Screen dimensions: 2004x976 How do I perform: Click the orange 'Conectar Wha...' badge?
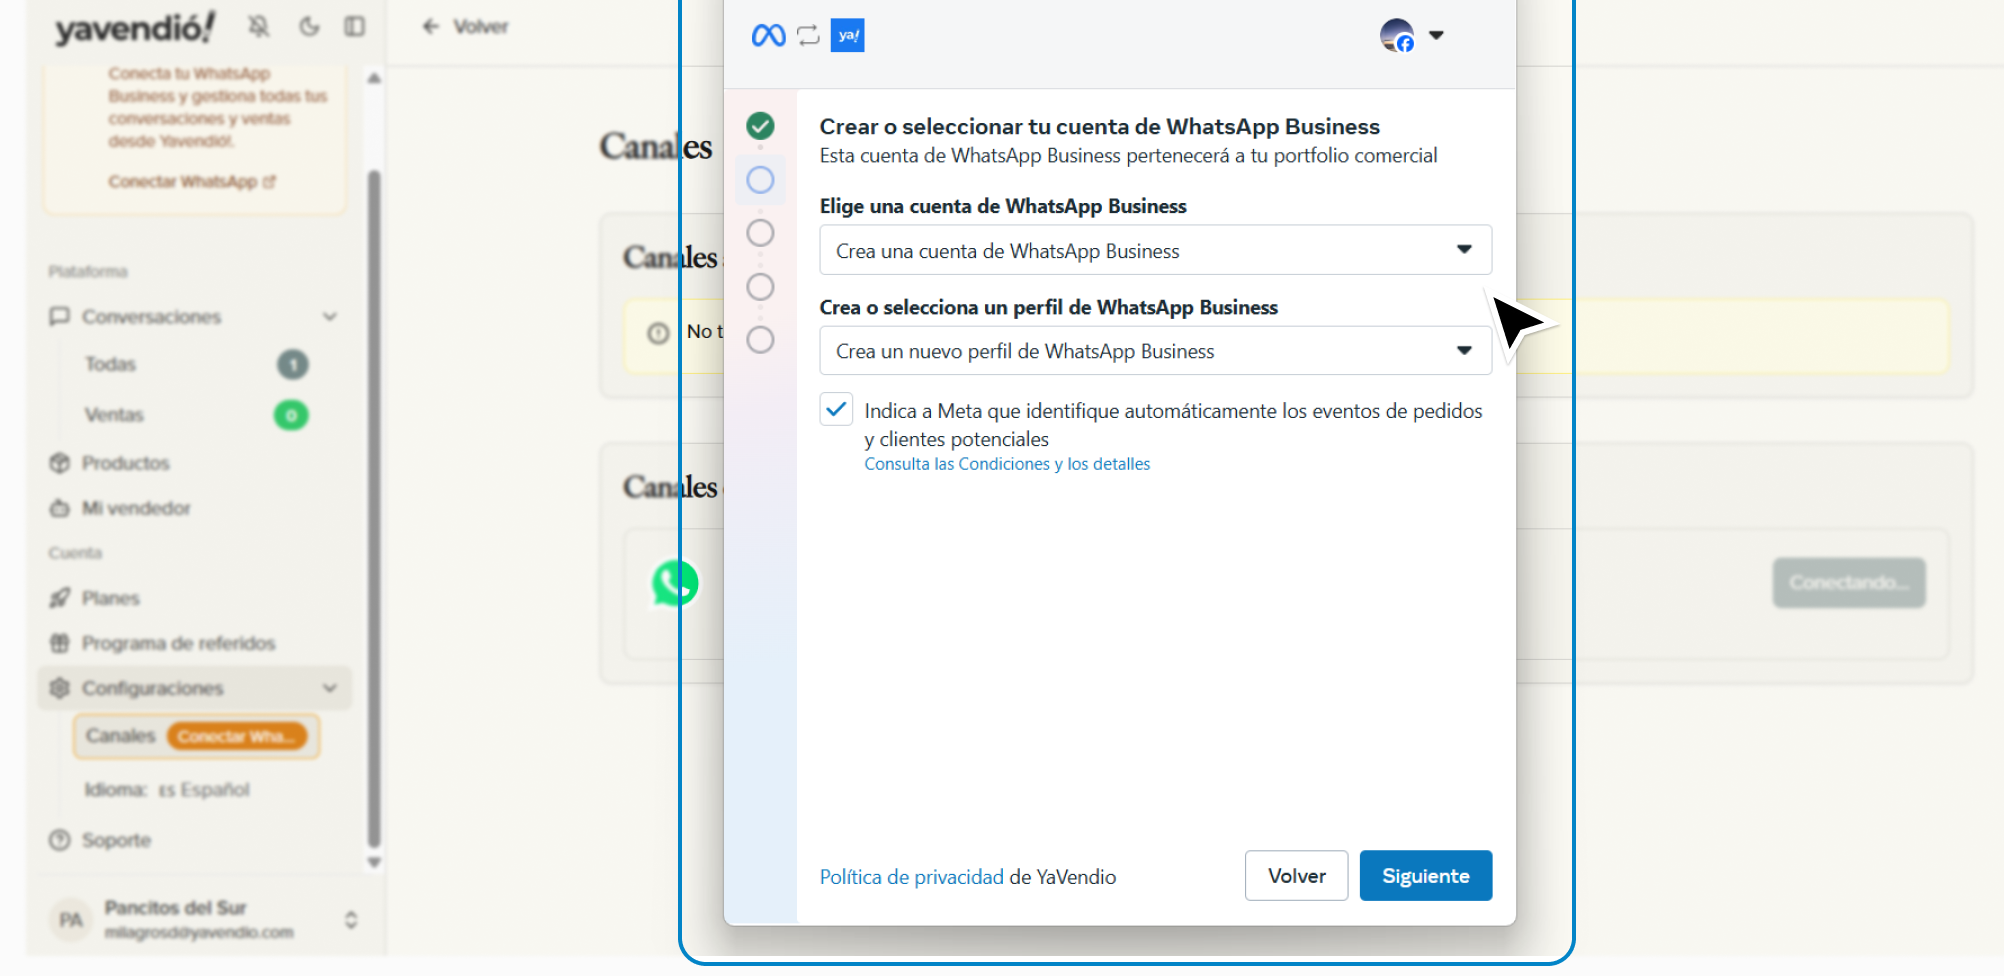coord(236,736)
